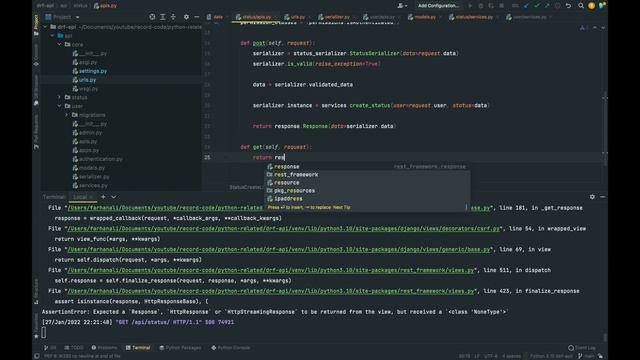Open the Event Log
Screen dimensions: 640x360
coord(582,348)
